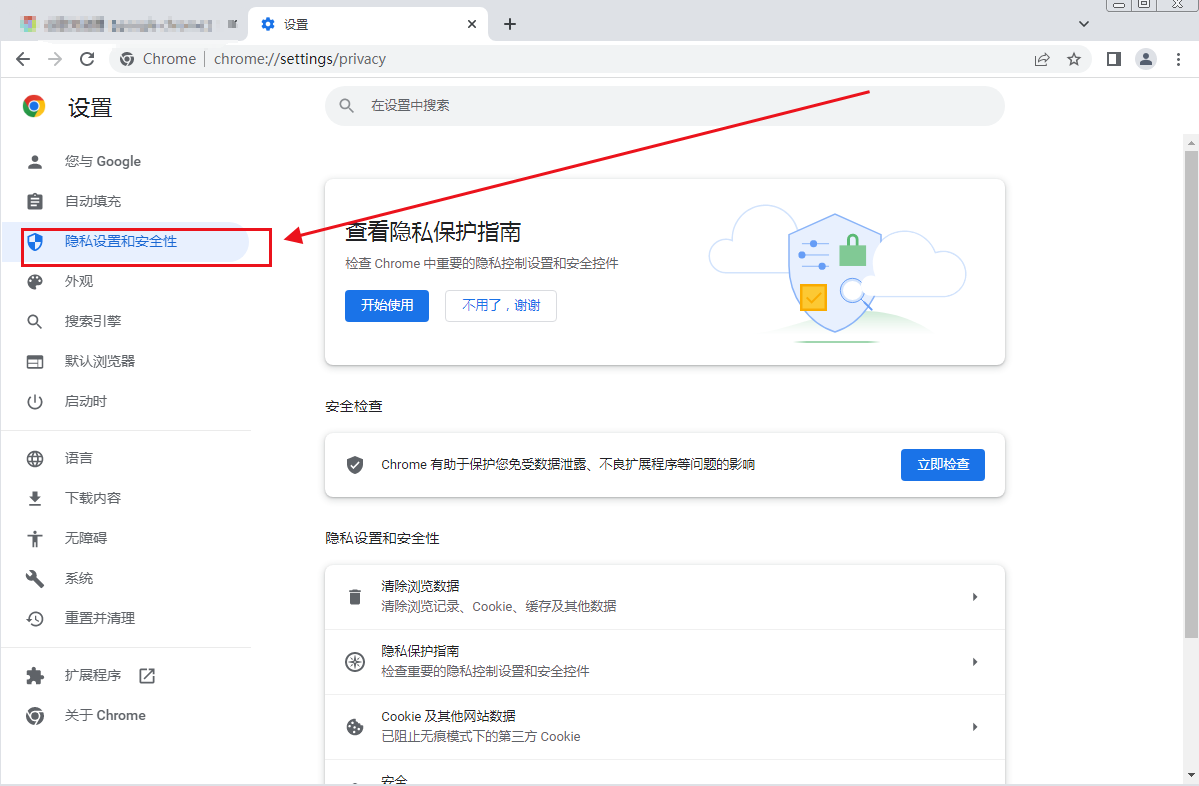Screen dimensions: 1199x786
Task: Click the scrollbar down arrow
Action: (x=1191, y=776)
